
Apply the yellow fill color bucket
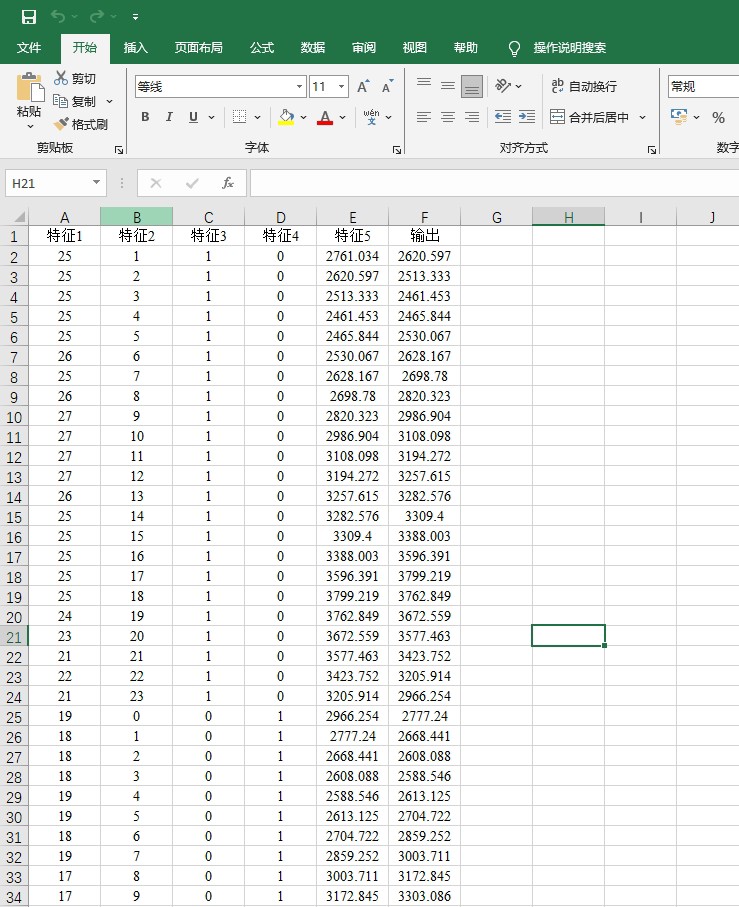coord(286,117)
